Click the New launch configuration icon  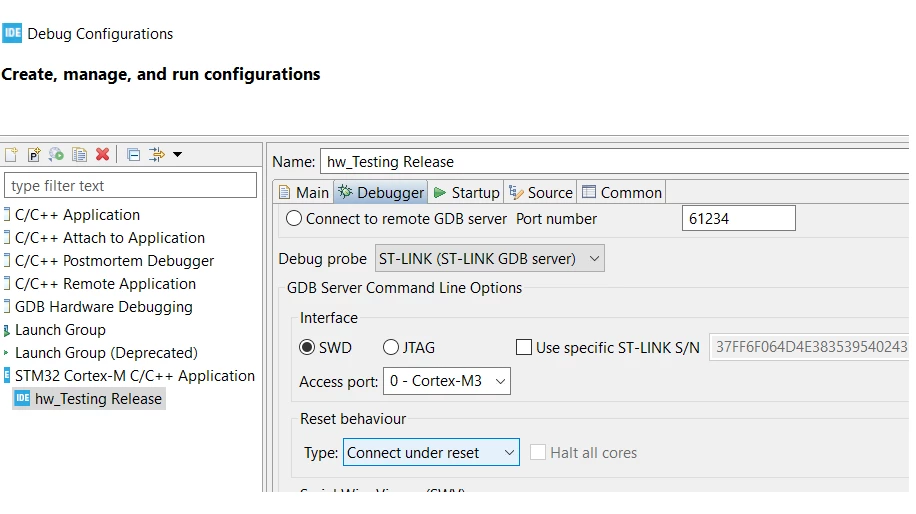coord(11,155)
